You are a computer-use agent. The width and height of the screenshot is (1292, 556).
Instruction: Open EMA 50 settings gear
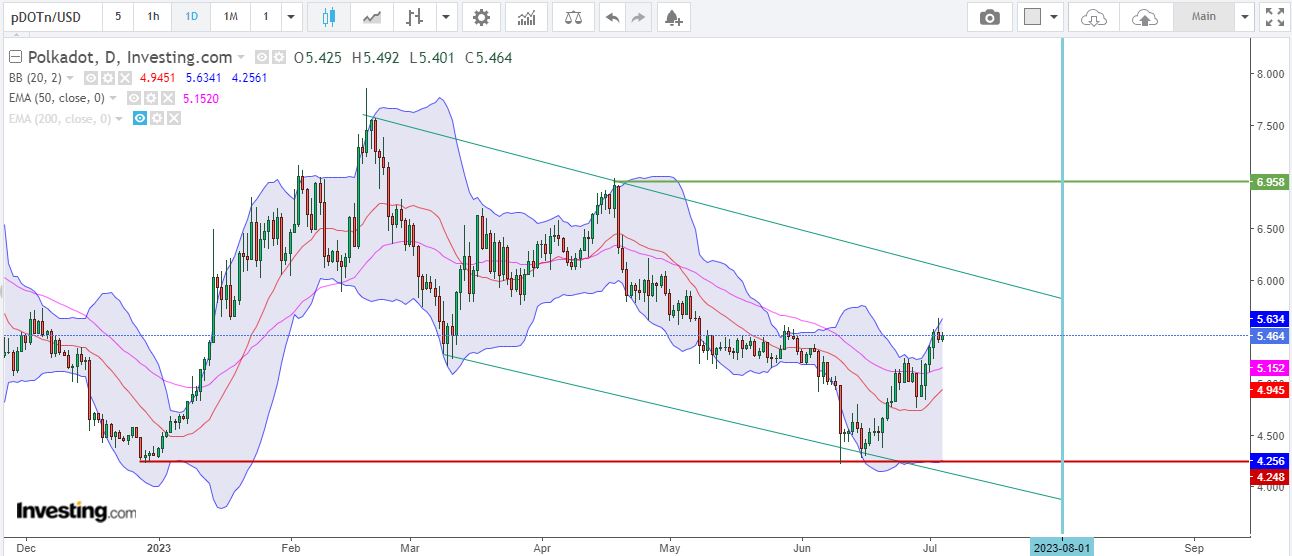[x=150, y=99]
